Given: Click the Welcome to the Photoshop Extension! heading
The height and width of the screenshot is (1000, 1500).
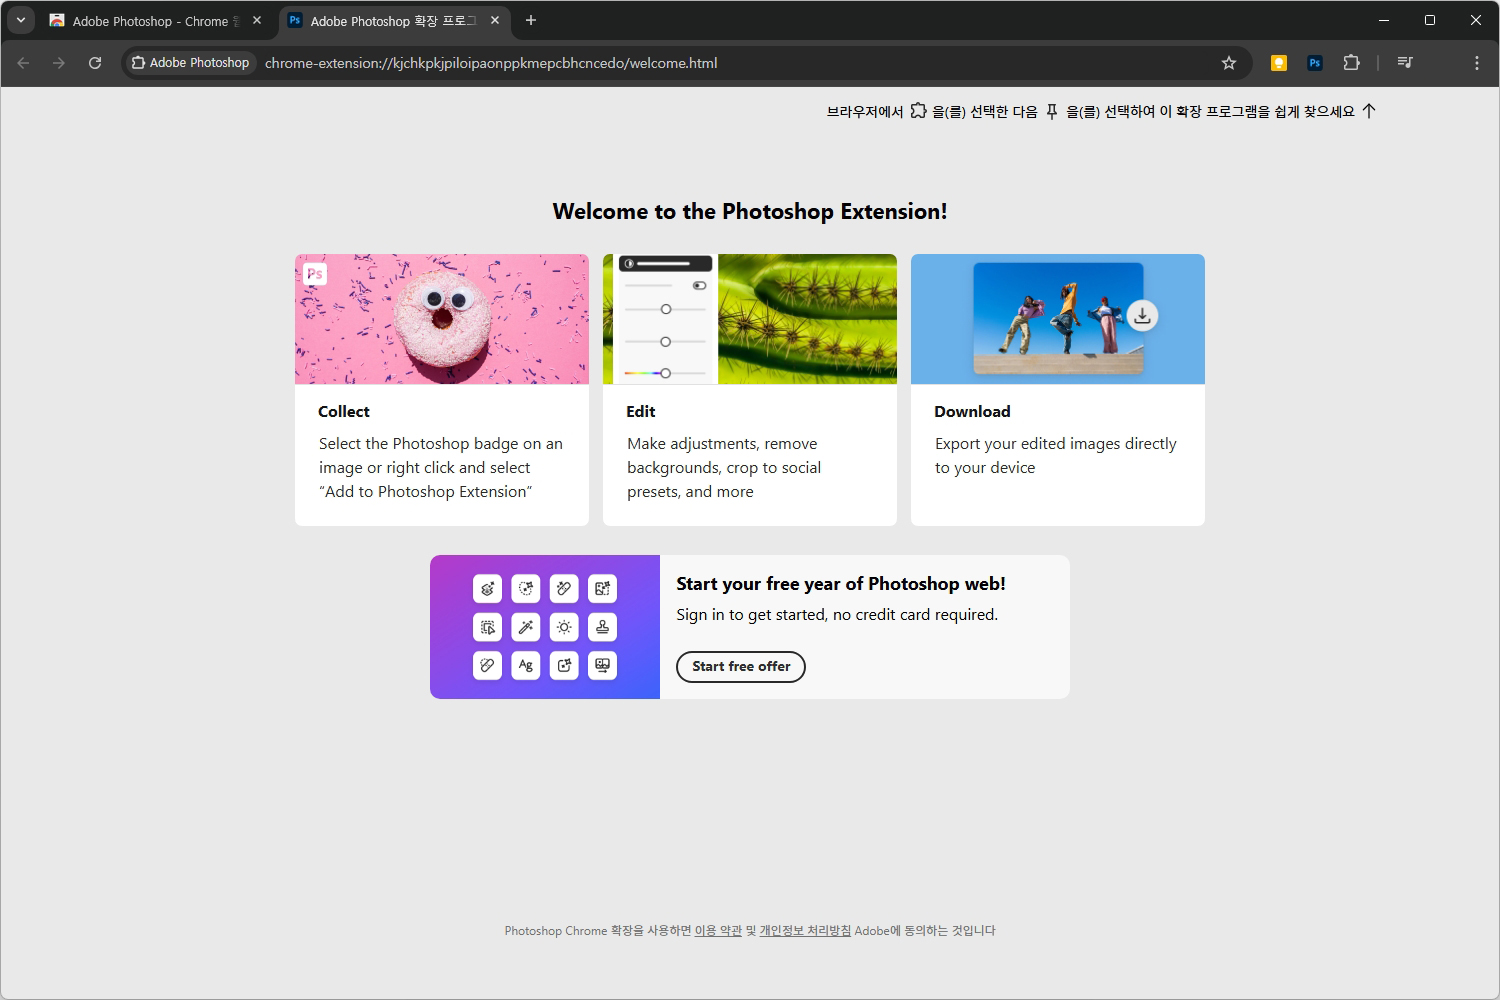Looking at the screenshot, I should pyautogui.click(x=750, y=212).
